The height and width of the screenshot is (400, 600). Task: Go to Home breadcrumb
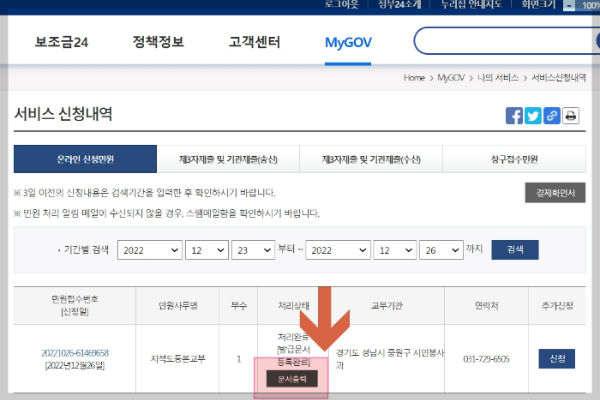[414, 78]
